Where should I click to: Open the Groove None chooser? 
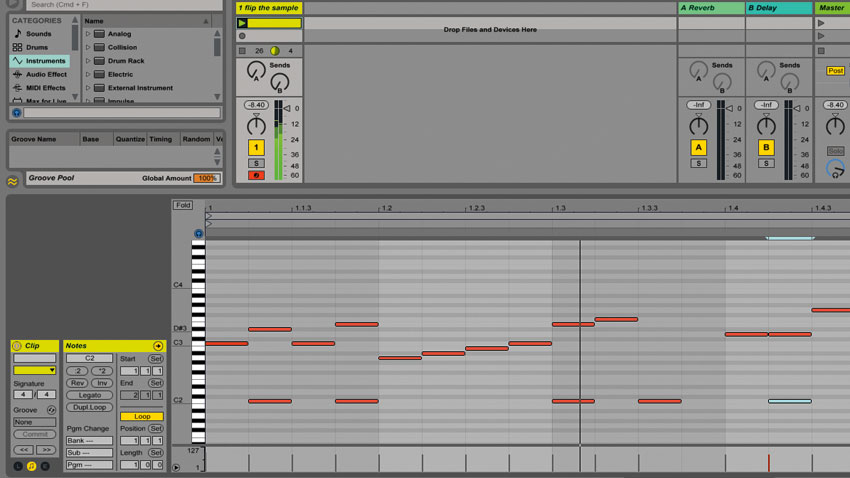point(35,422)
